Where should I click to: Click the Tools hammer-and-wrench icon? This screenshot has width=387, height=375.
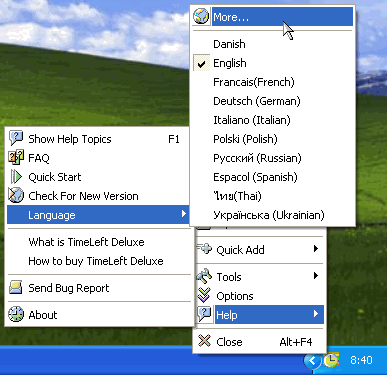(x=204, y=276)
